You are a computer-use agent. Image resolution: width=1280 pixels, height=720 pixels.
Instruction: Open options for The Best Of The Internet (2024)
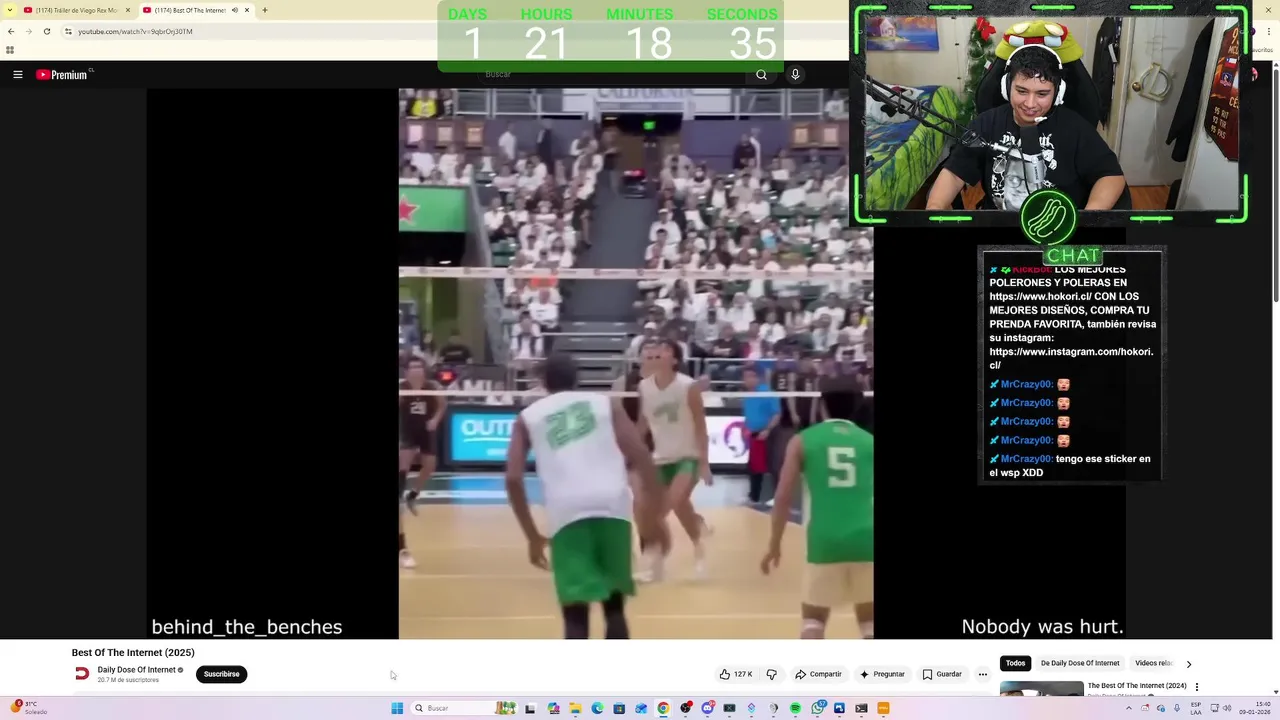pyautogui.click(x=1197, y=687)
